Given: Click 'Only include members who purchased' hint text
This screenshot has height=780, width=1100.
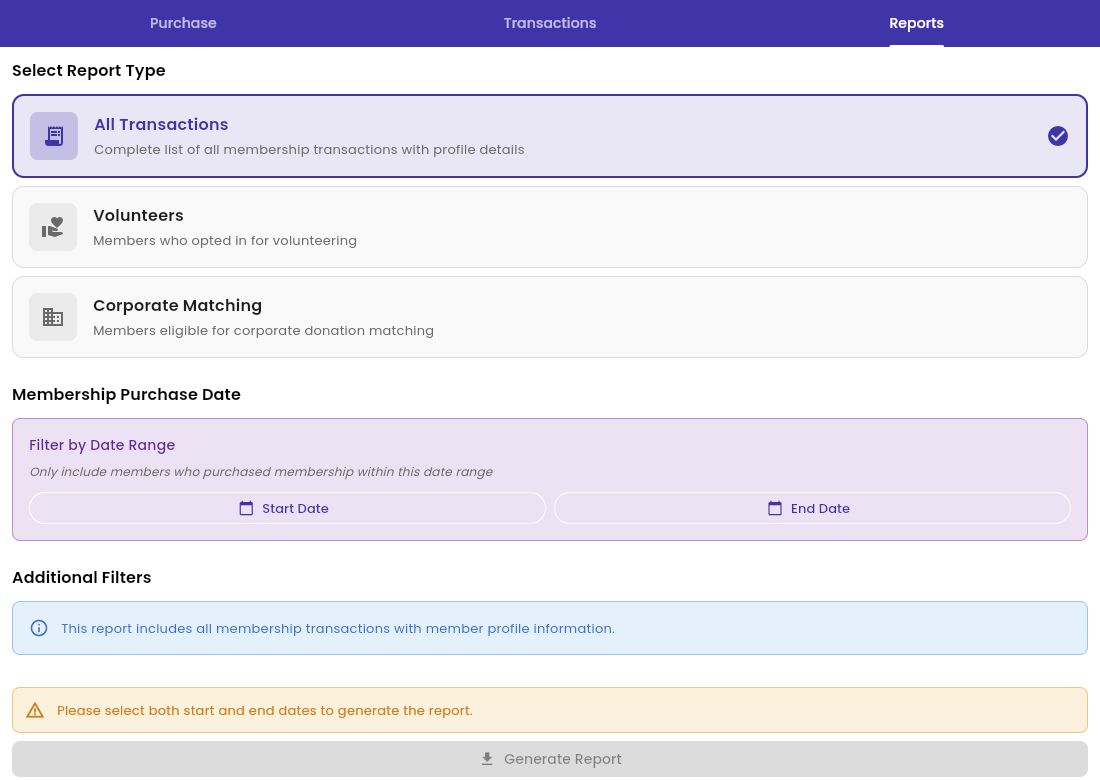Looking at the screenshot, I should [261, 471].
